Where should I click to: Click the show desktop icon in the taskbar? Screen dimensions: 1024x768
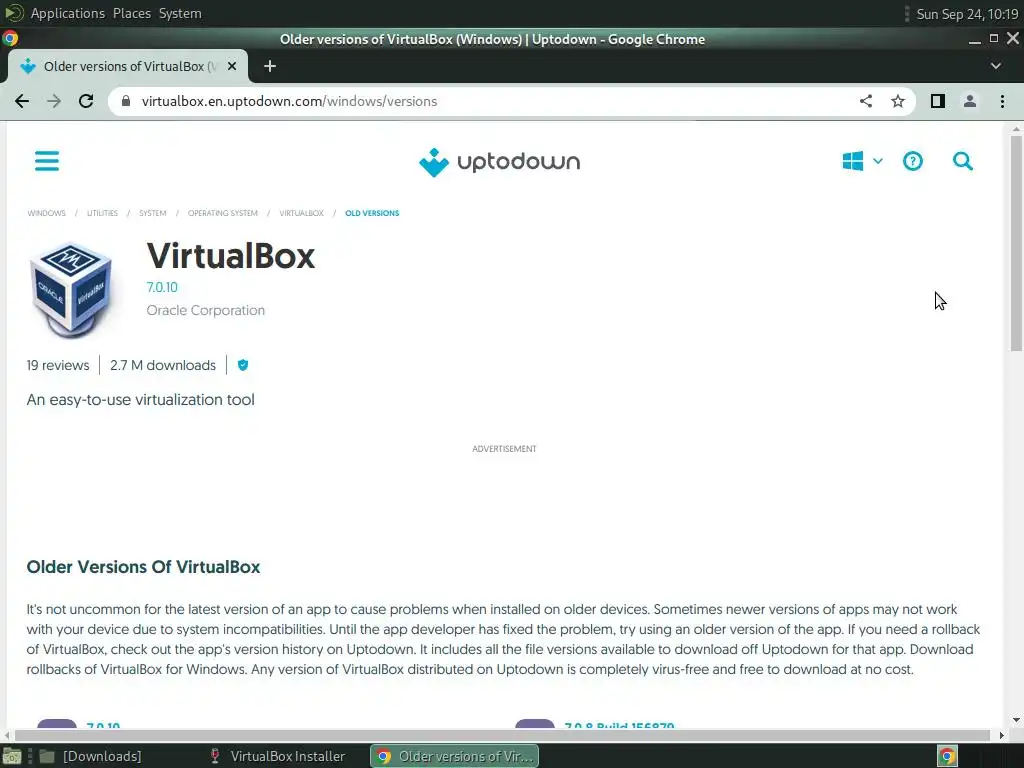point(12,756)
